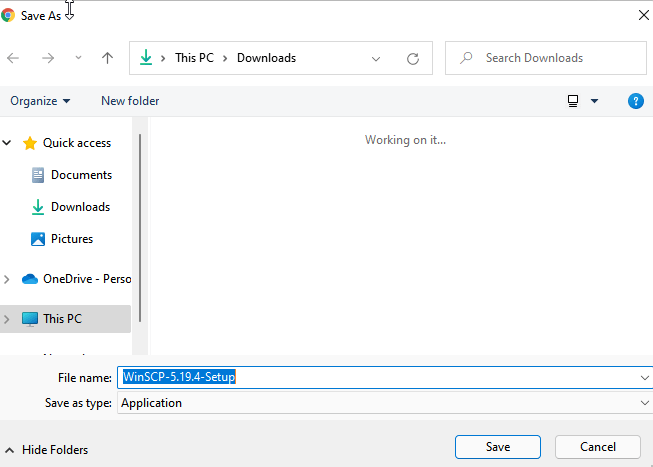The image size is (653, 467).
Task: Expand the address bar history dropdown
Action: [x=376, y=58]
